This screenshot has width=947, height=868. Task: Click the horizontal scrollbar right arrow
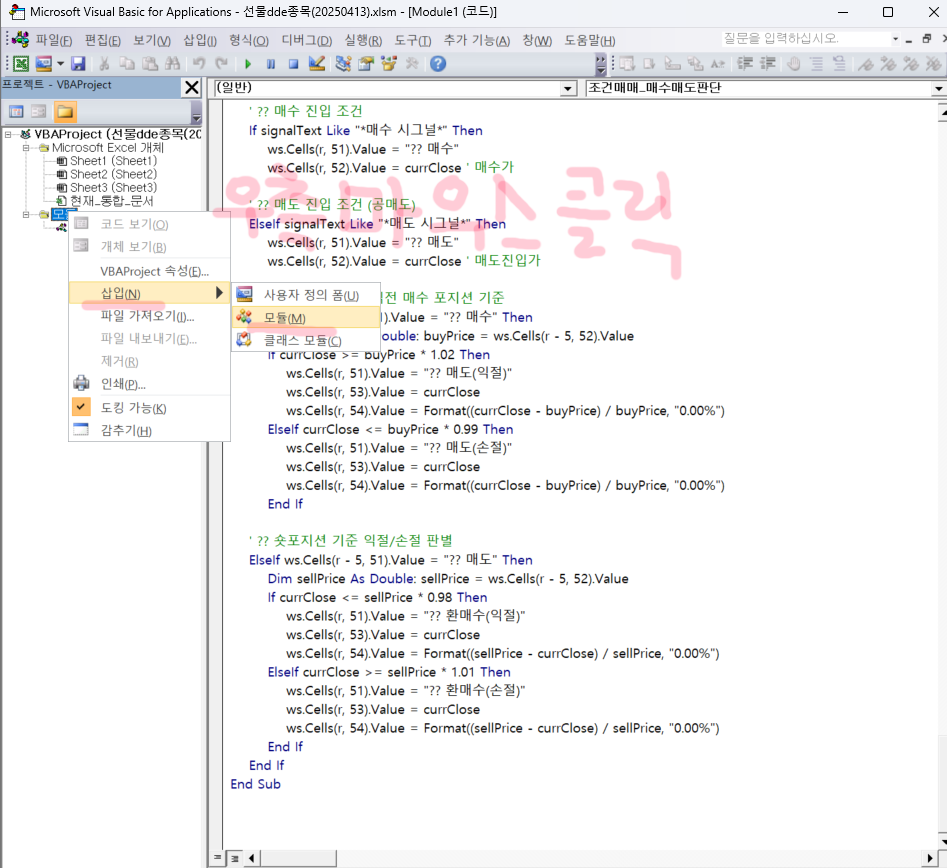pos(930,858)
